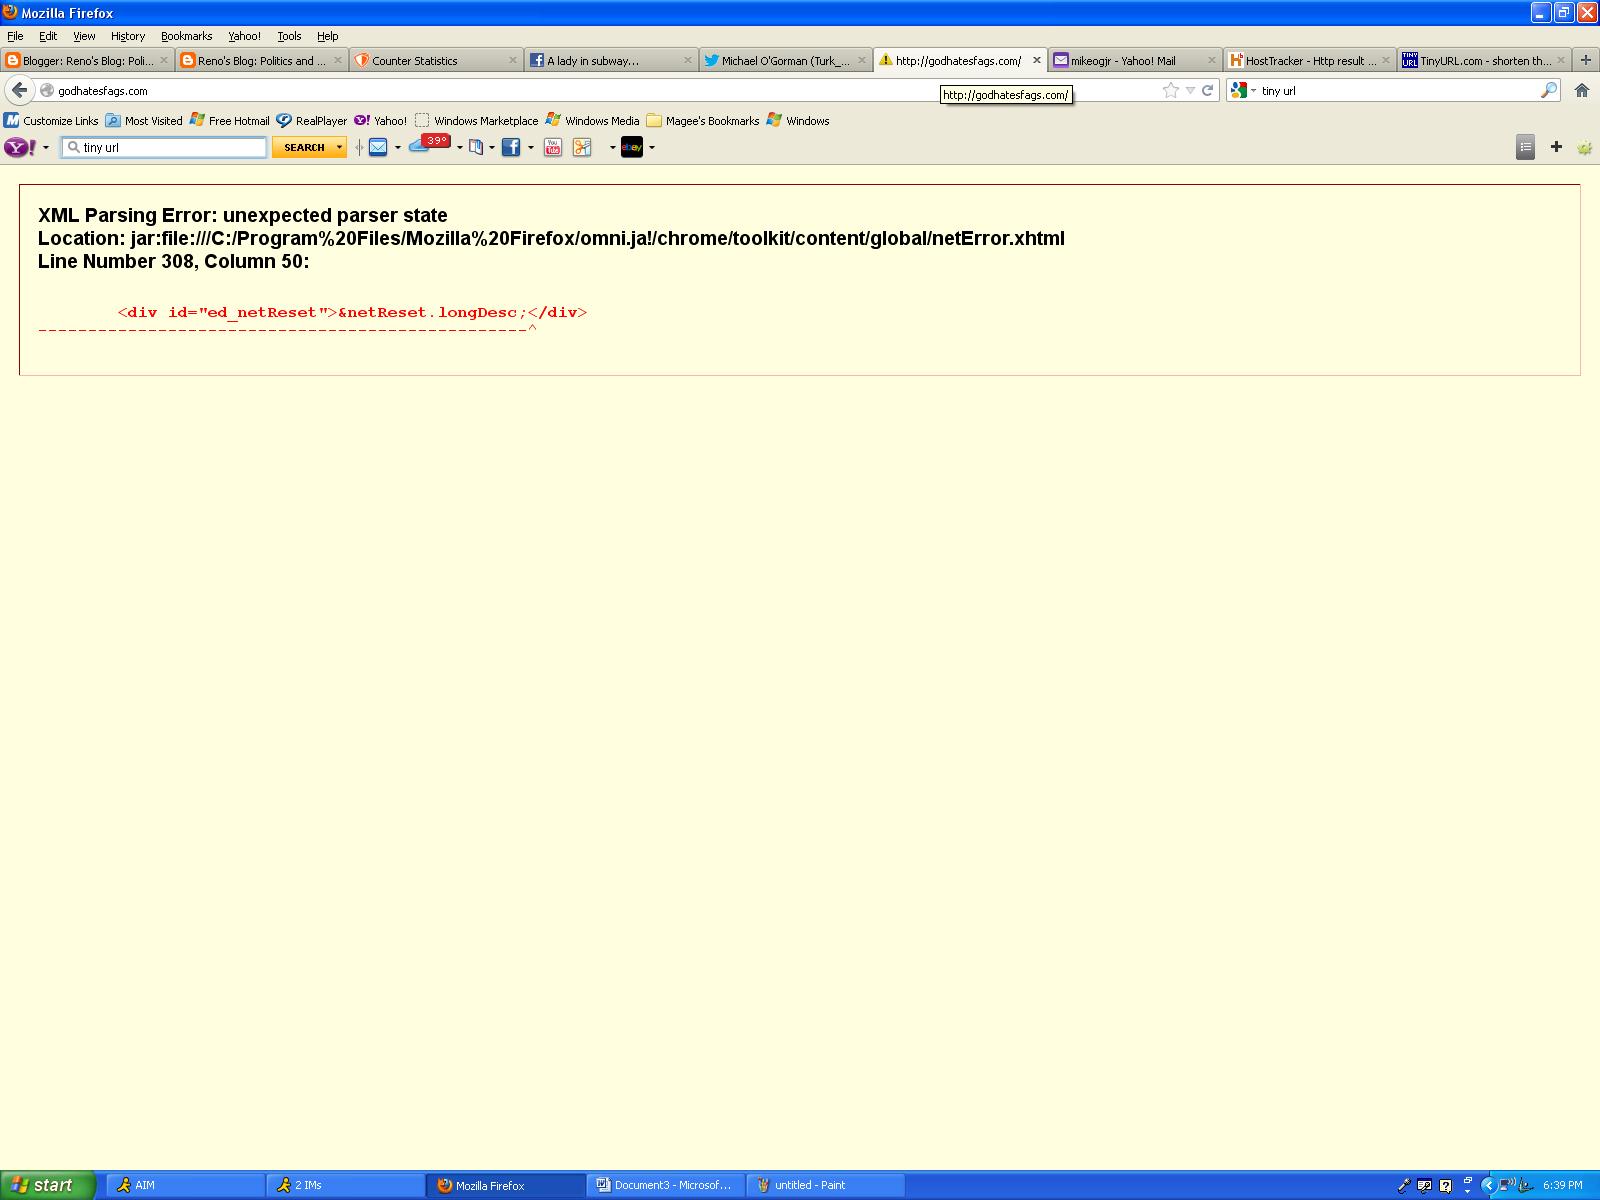
Task: Open the YouTube toolbar icon
Action: 552,147
